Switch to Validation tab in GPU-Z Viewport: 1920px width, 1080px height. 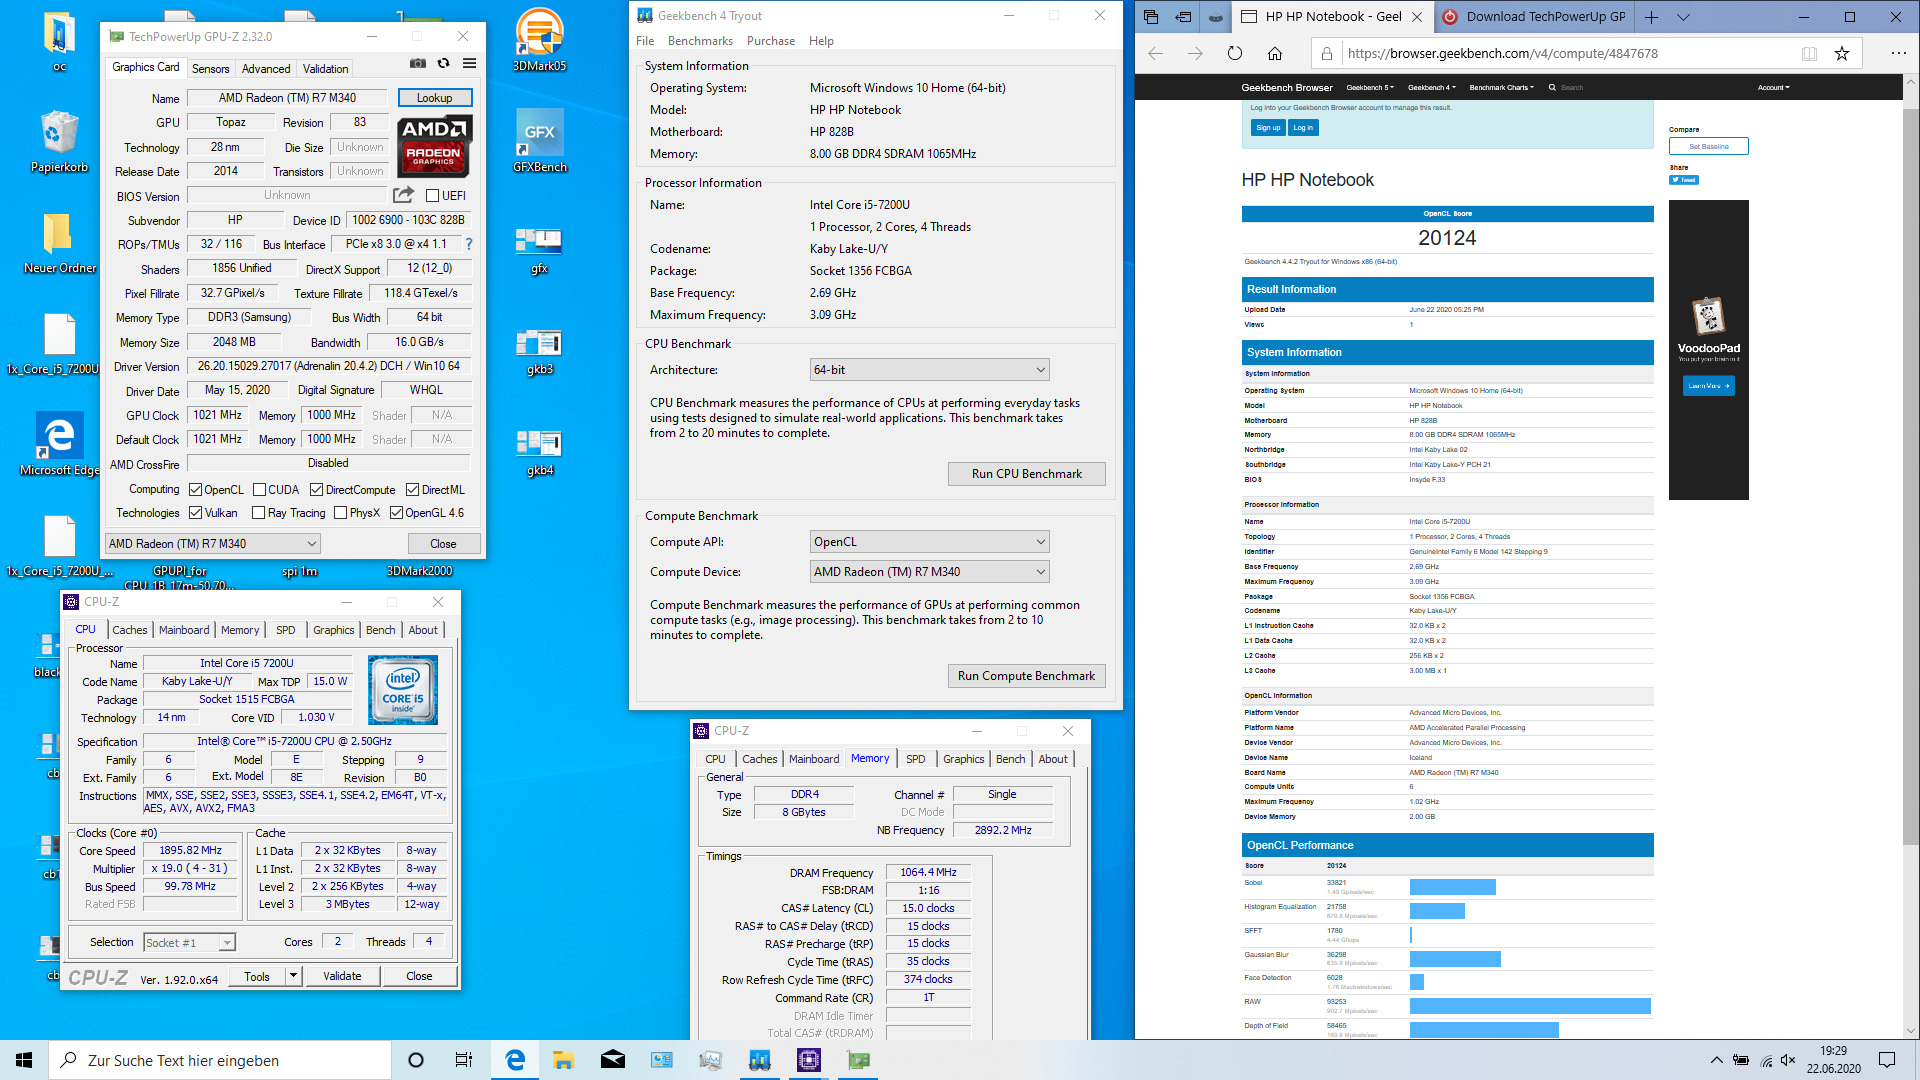click(x=326, y=69)
